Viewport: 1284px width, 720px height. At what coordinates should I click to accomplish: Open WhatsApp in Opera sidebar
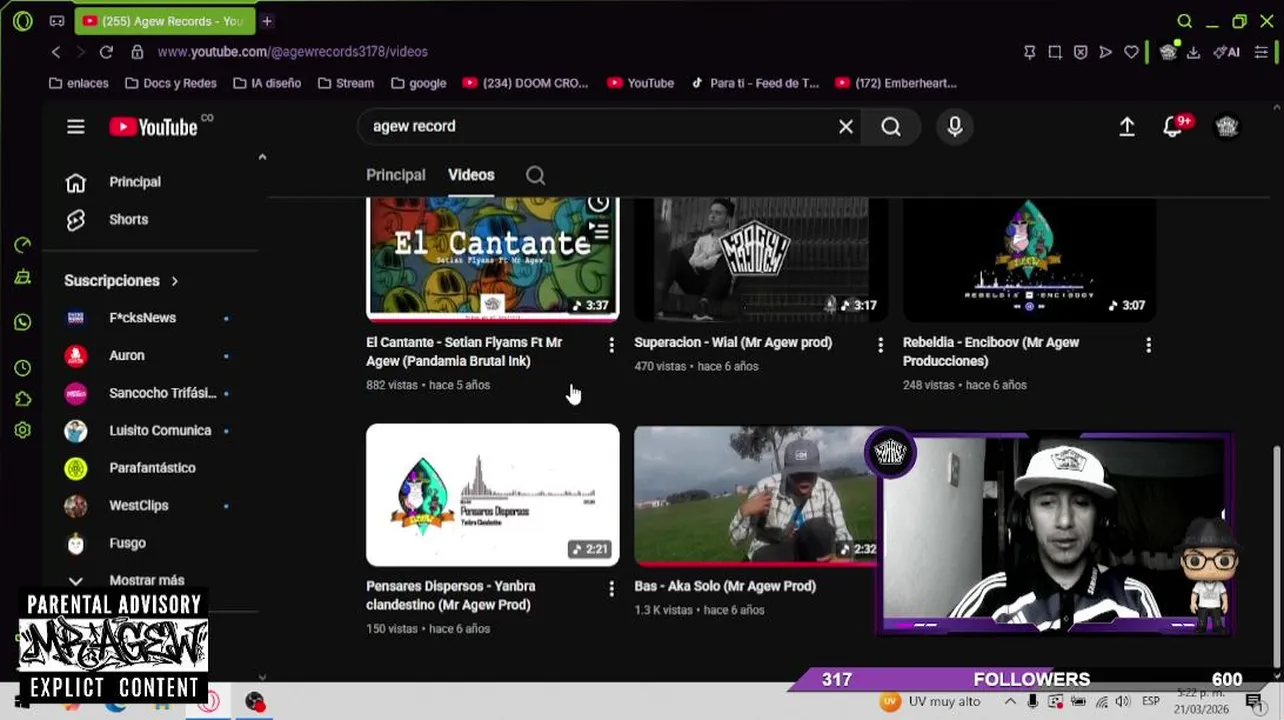click(22, 322)
